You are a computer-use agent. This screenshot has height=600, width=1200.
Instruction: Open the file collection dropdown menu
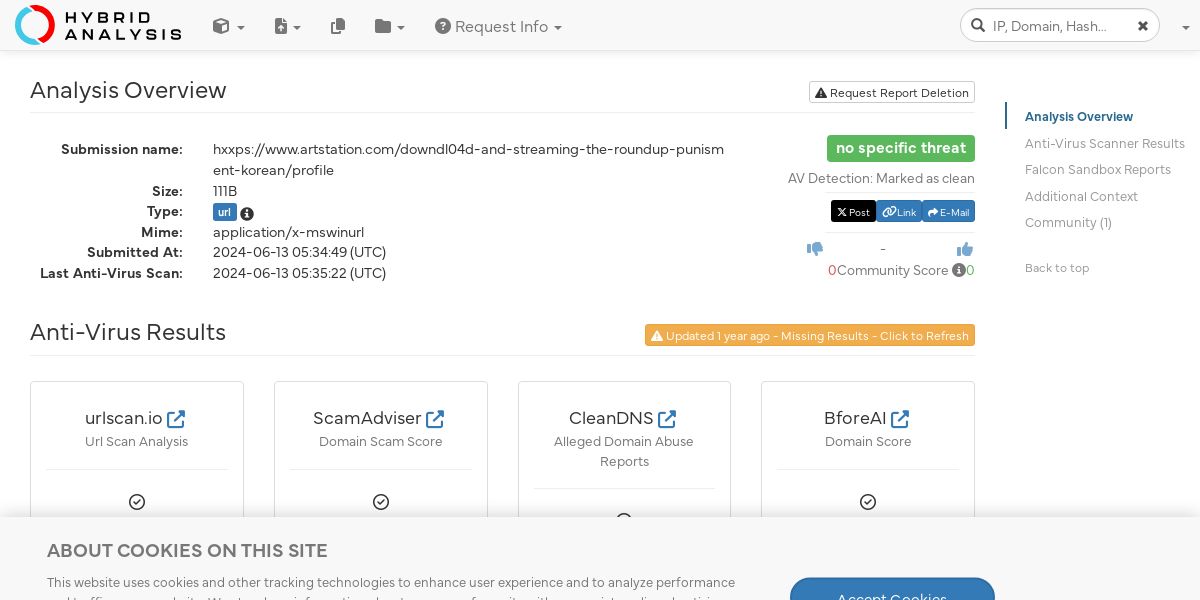(287, 27)
